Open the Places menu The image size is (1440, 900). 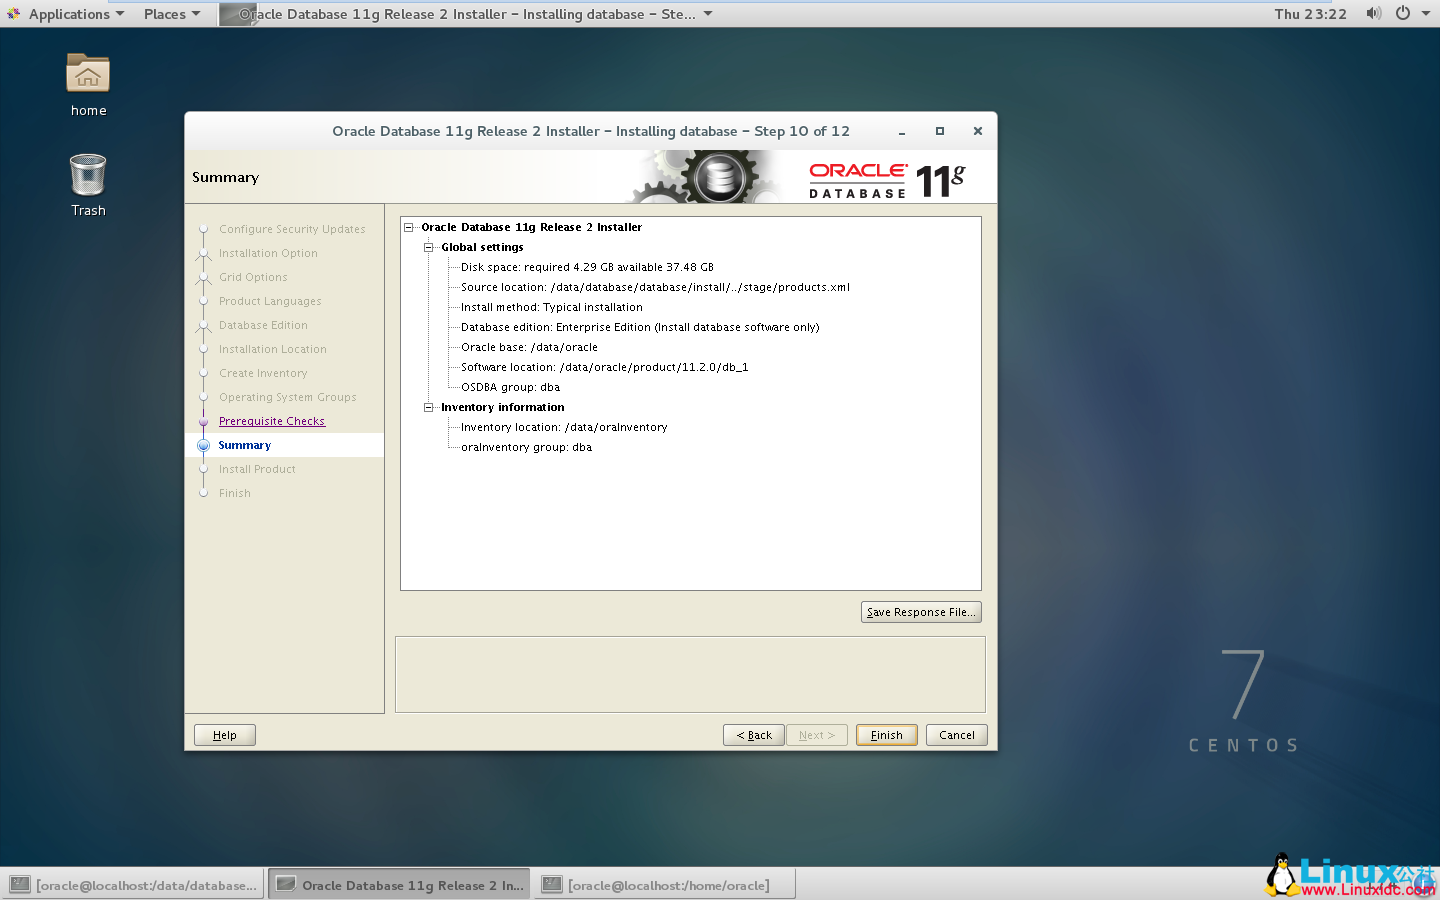(170, 14)
